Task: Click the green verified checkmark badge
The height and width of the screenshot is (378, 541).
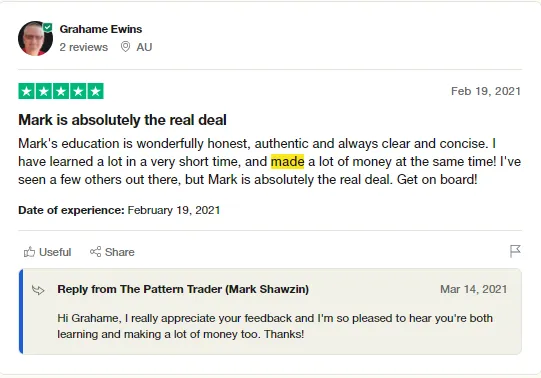Action: [x=48, y=28]
